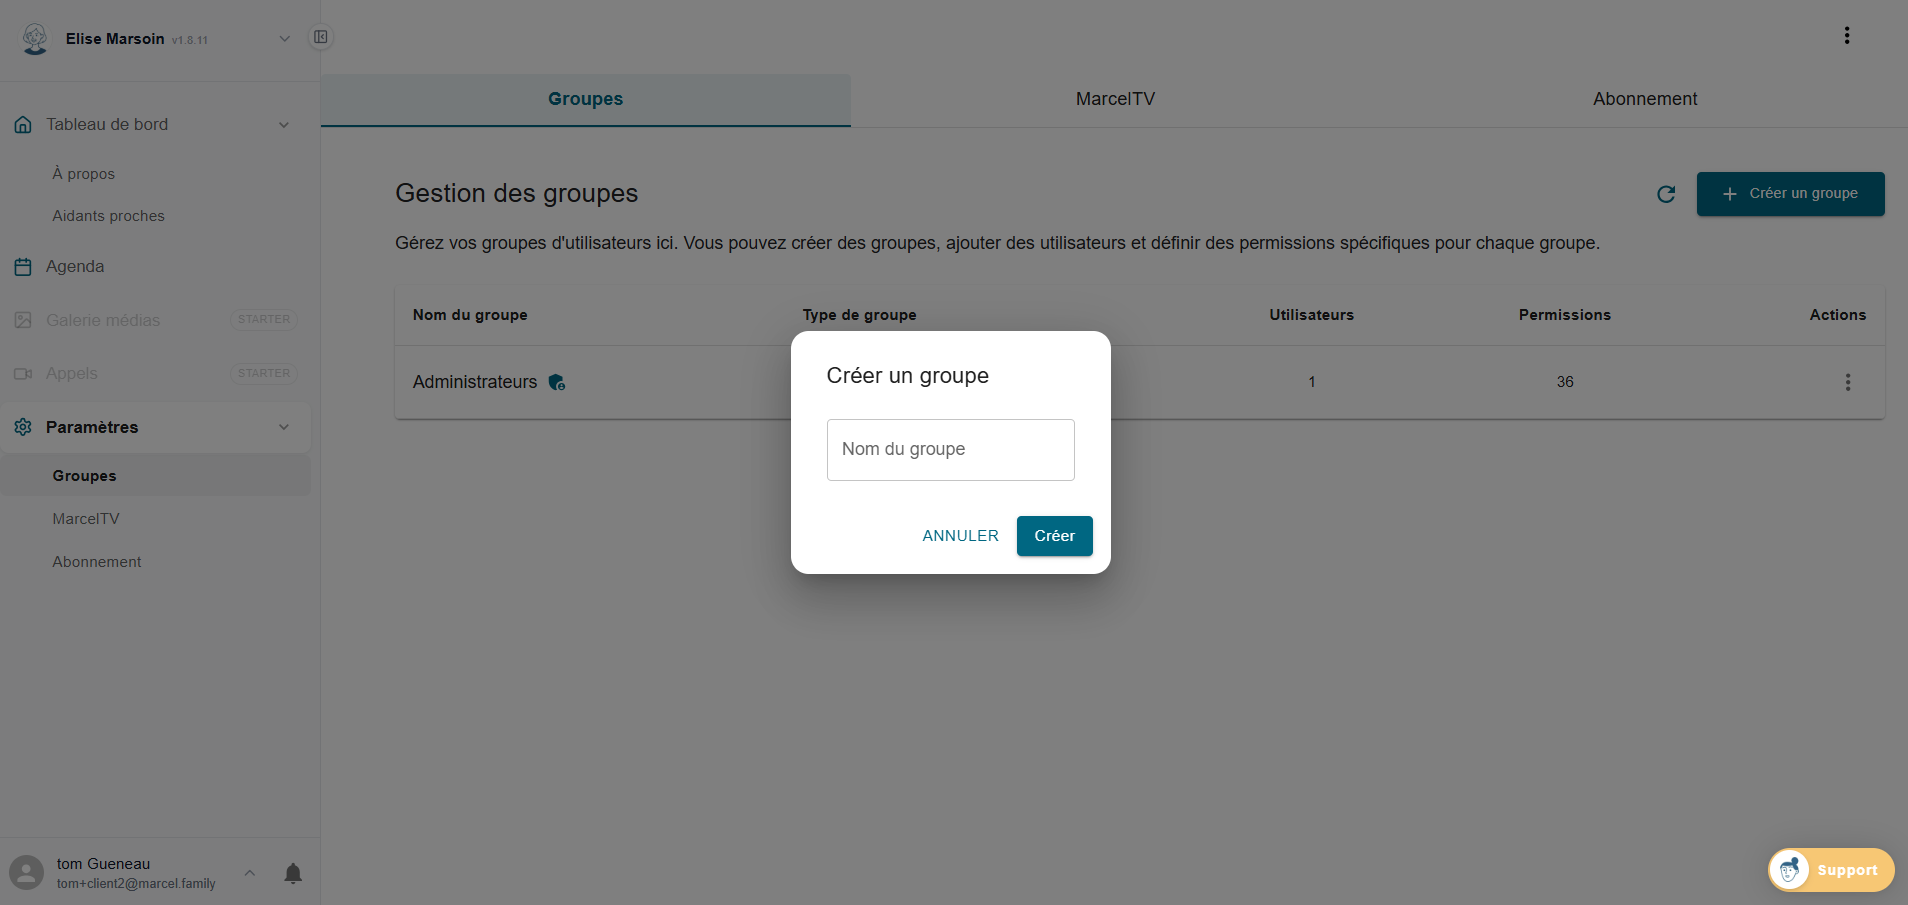
Task: Click the Créer button in the dialog
Action: coord(1054,536)
